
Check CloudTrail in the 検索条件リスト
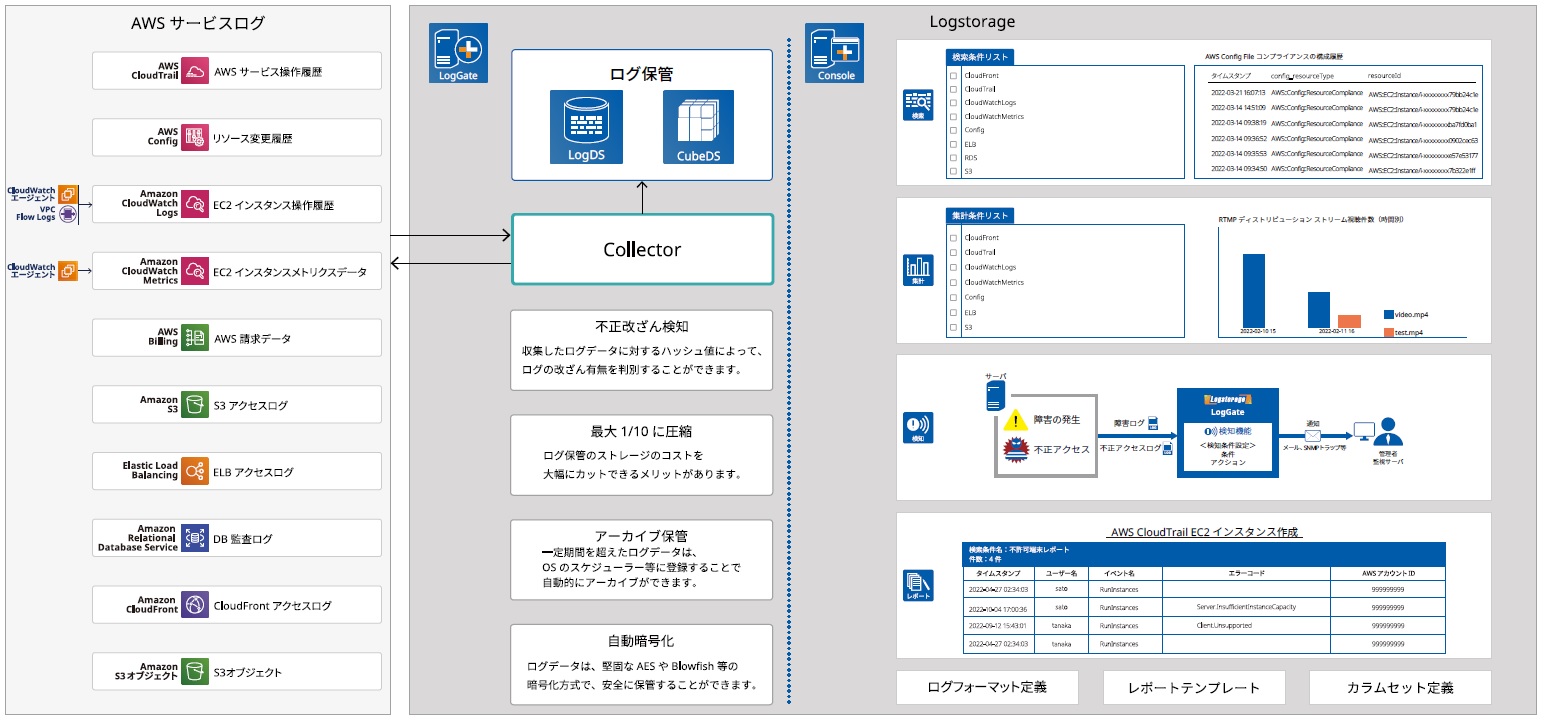click(x=953, y=89)
